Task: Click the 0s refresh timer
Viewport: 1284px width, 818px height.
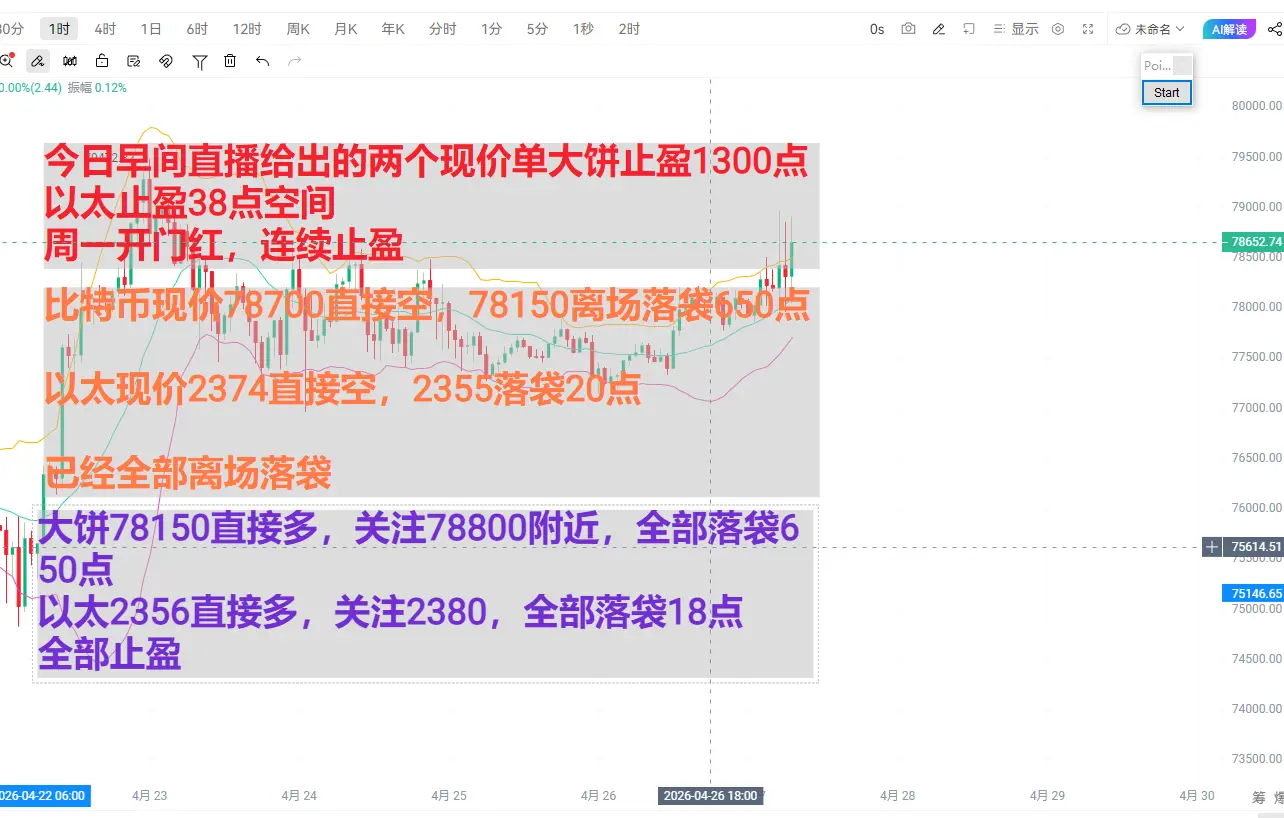Action: point(877,29)
